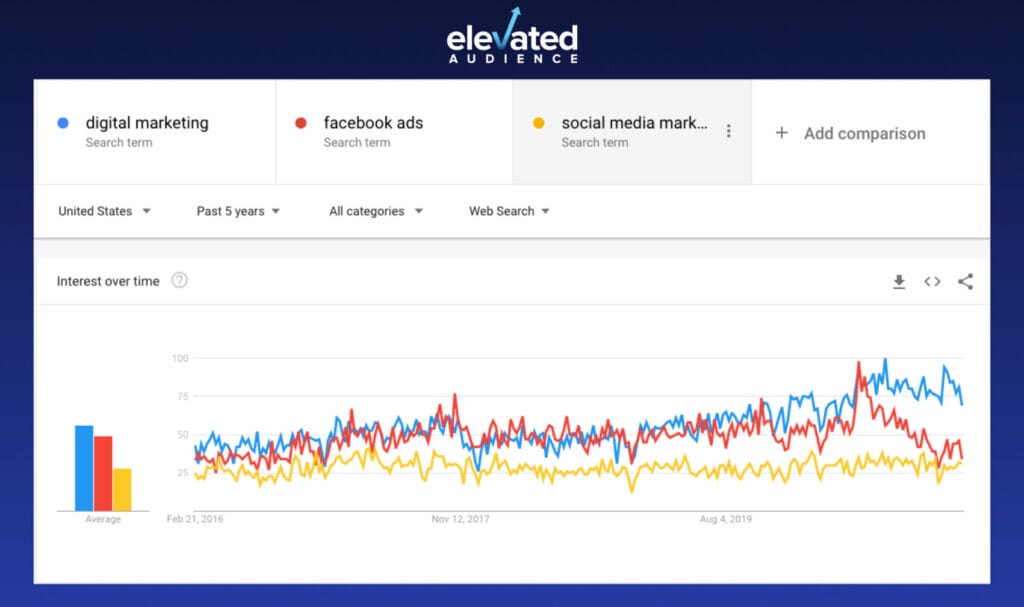Open the embed code icon
The height and width of the screenshot is (607, 1024).
point(932,282)
